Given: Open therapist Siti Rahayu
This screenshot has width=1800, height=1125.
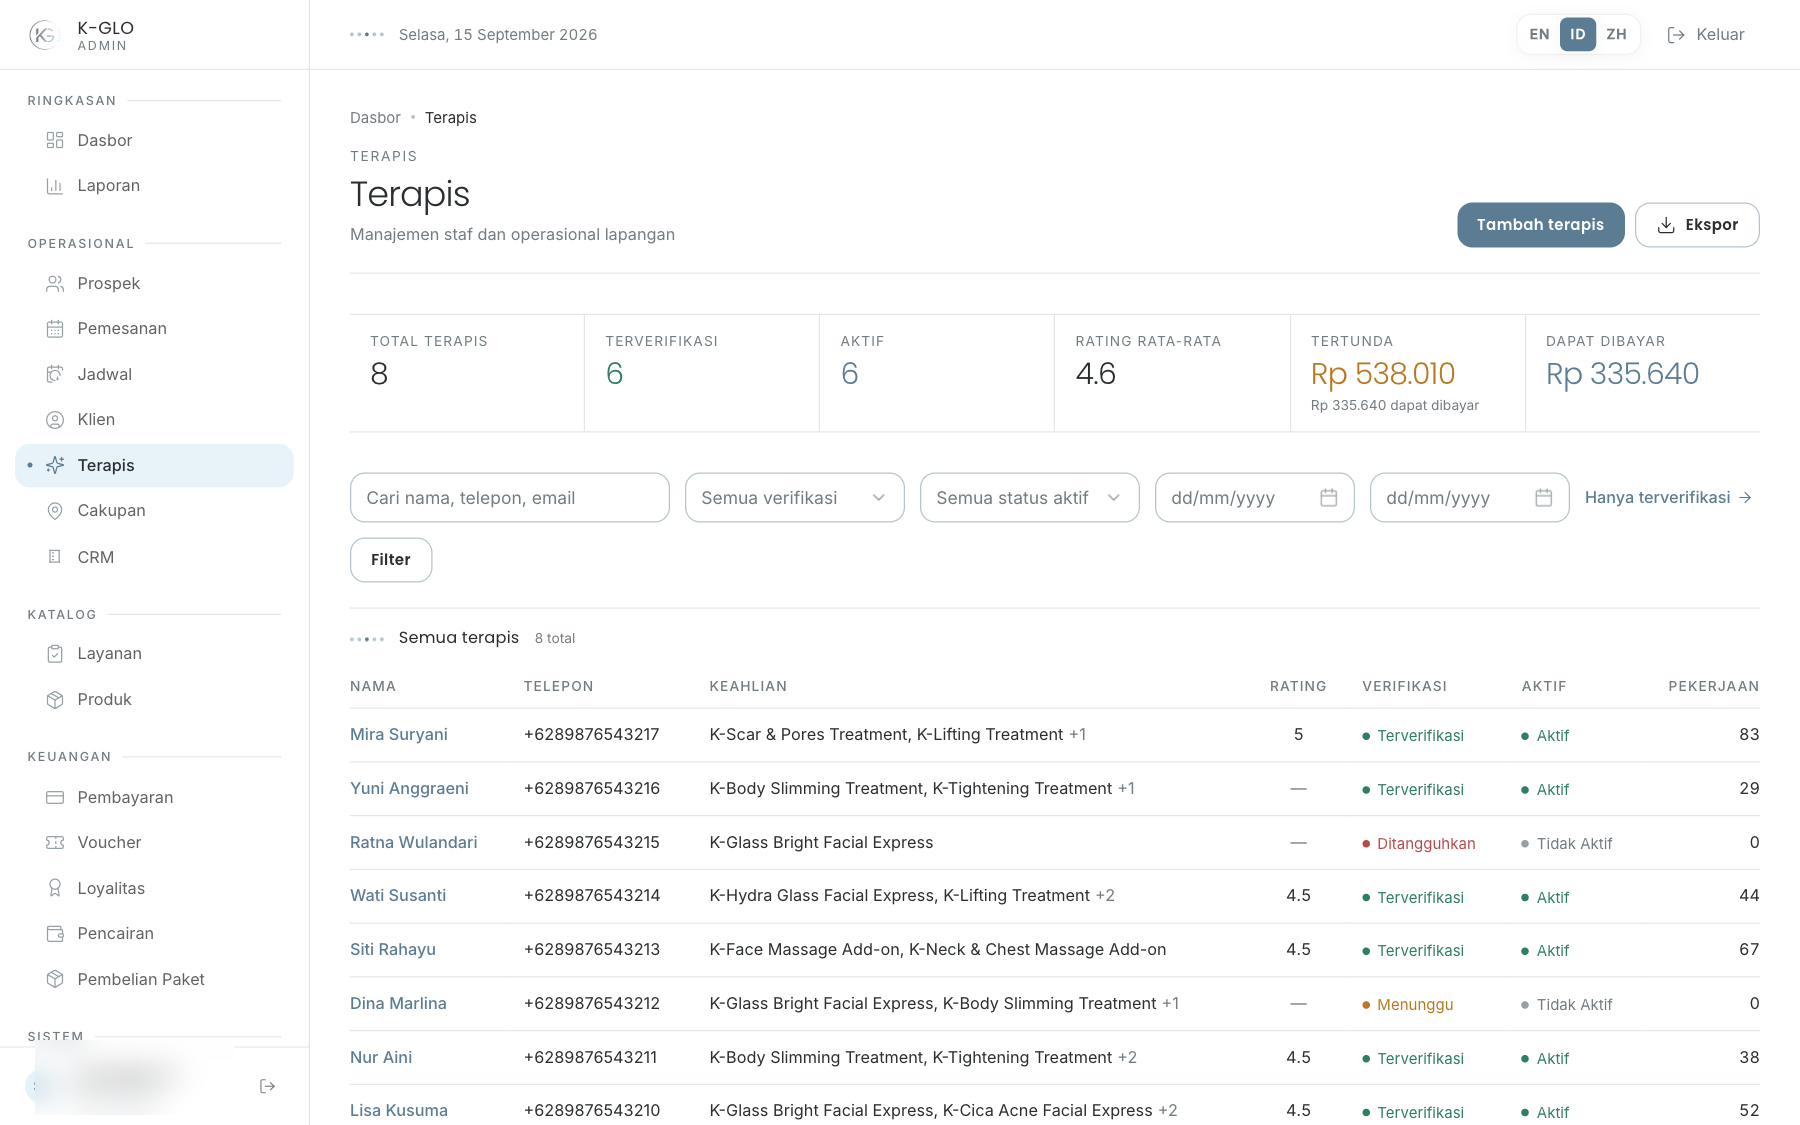Looking at the screenshot, I should (393, 950).
